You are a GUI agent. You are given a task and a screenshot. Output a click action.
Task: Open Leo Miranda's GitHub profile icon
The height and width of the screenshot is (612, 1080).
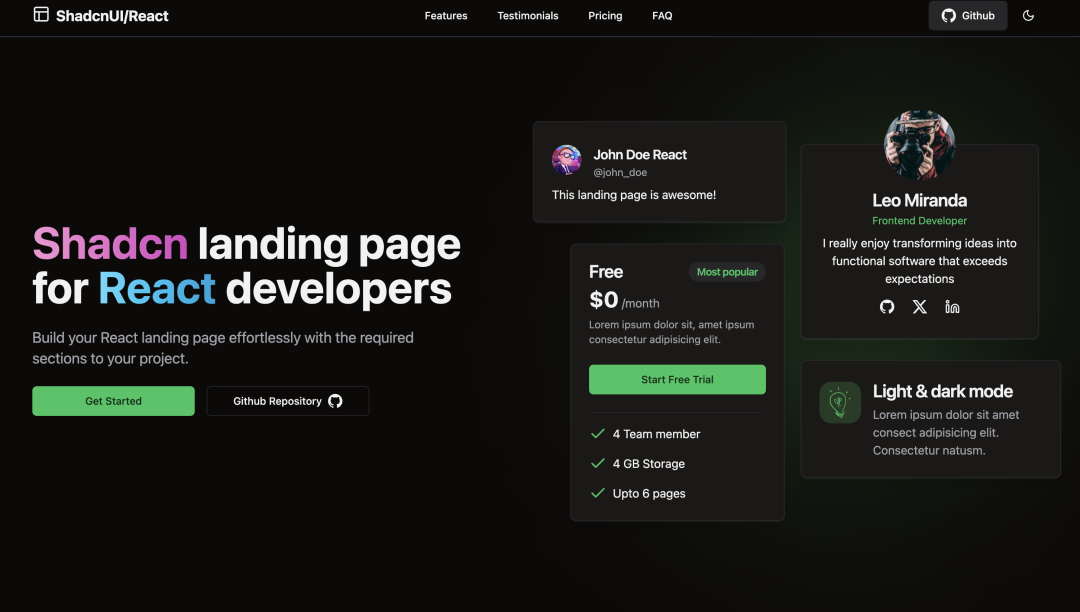[887, 307]
